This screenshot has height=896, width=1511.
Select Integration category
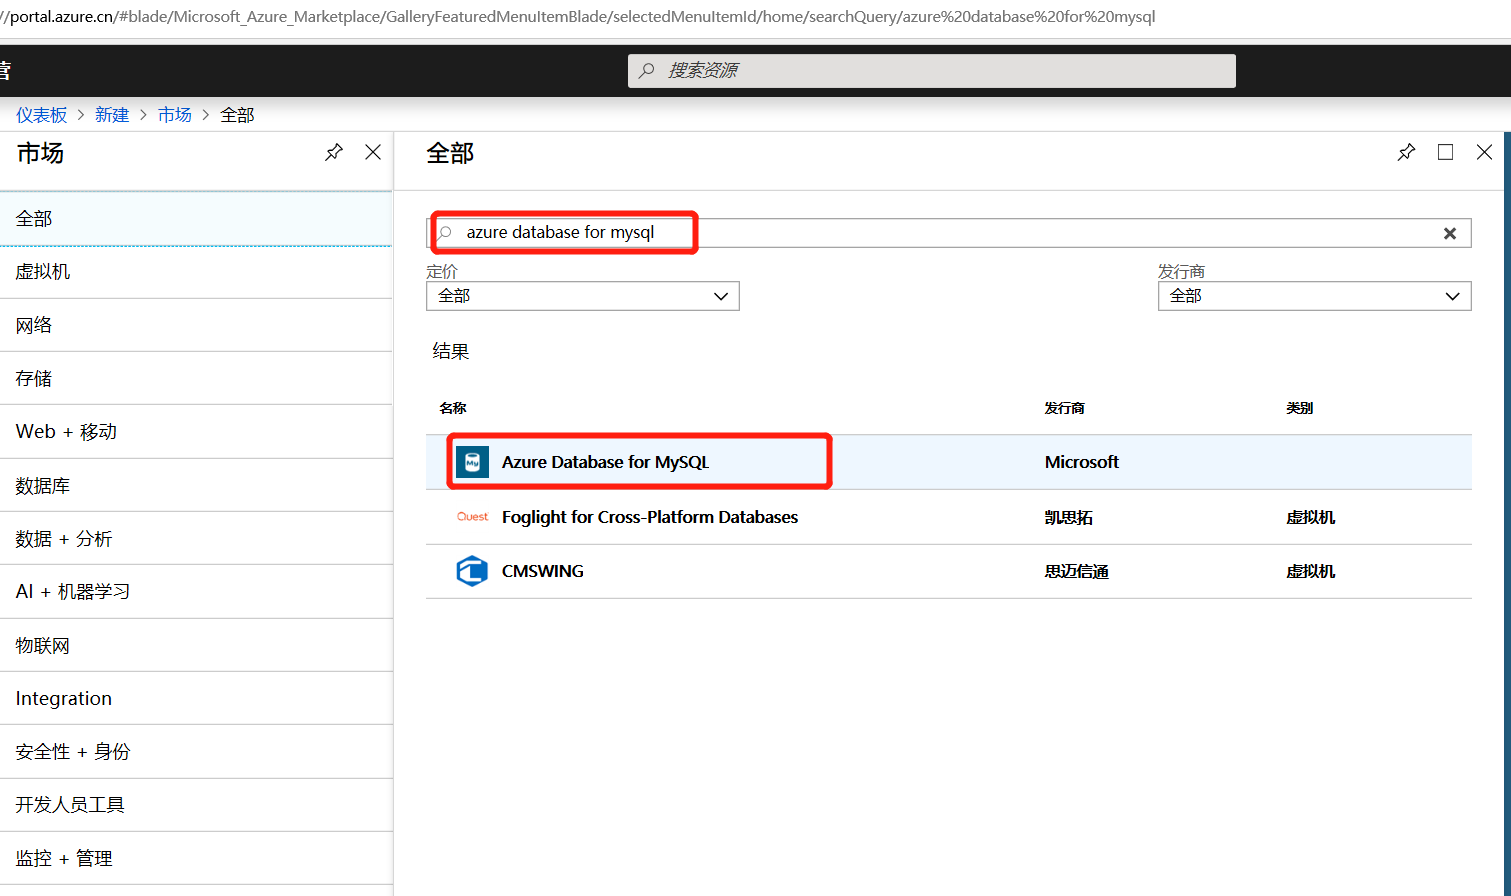[x=196, y=698]
